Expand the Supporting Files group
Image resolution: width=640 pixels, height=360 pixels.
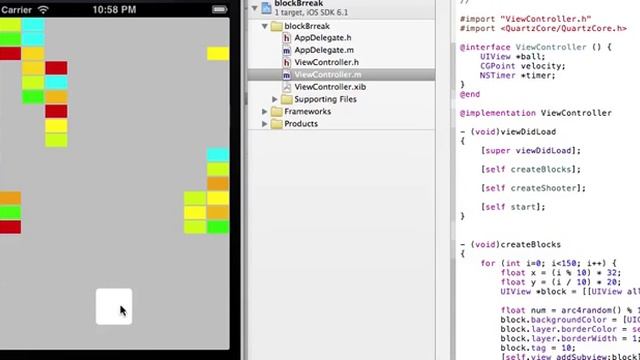[275, 99]
